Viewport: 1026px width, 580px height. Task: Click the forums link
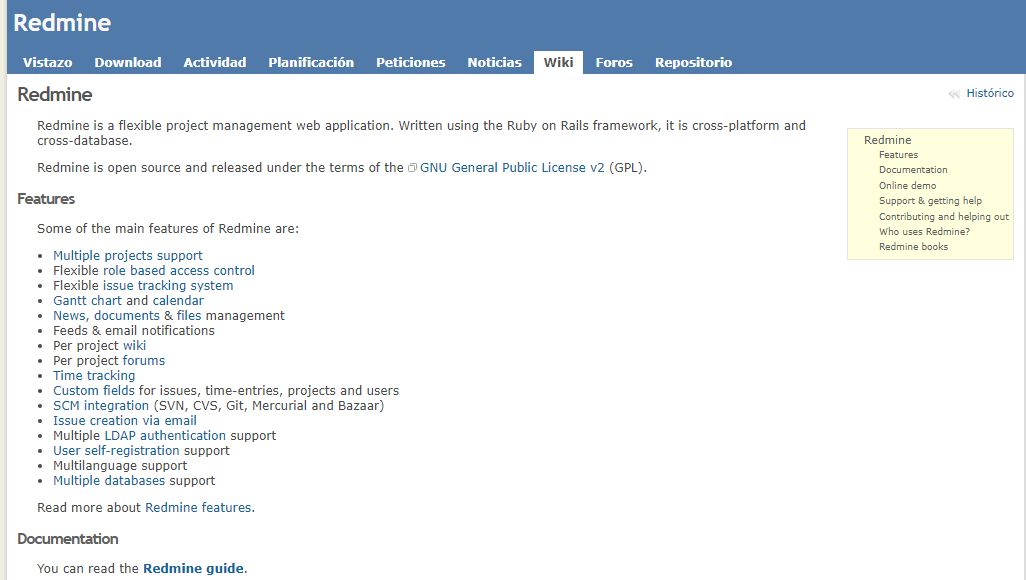[x=144, y=361]
